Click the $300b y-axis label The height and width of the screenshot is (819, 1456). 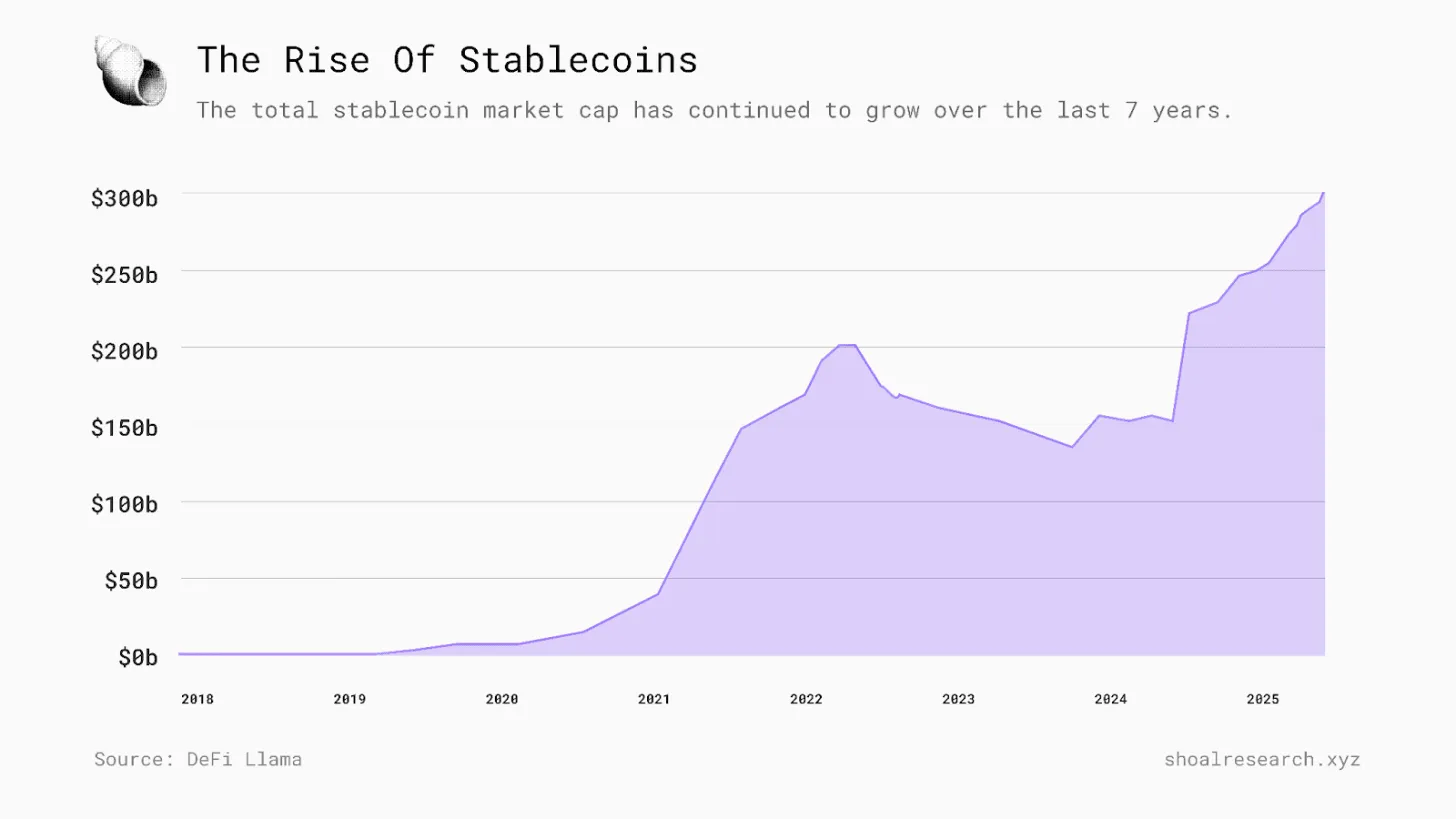[x=124, y=198]
